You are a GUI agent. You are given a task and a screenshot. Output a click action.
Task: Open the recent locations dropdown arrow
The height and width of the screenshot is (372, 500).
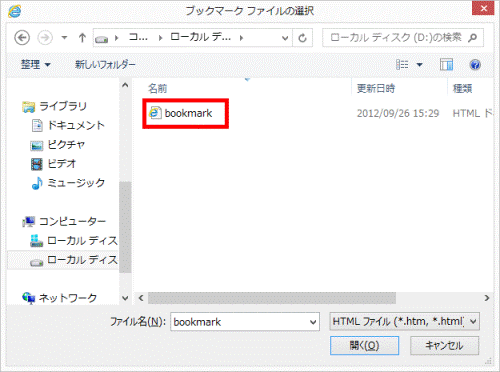[x=64, y=38]
